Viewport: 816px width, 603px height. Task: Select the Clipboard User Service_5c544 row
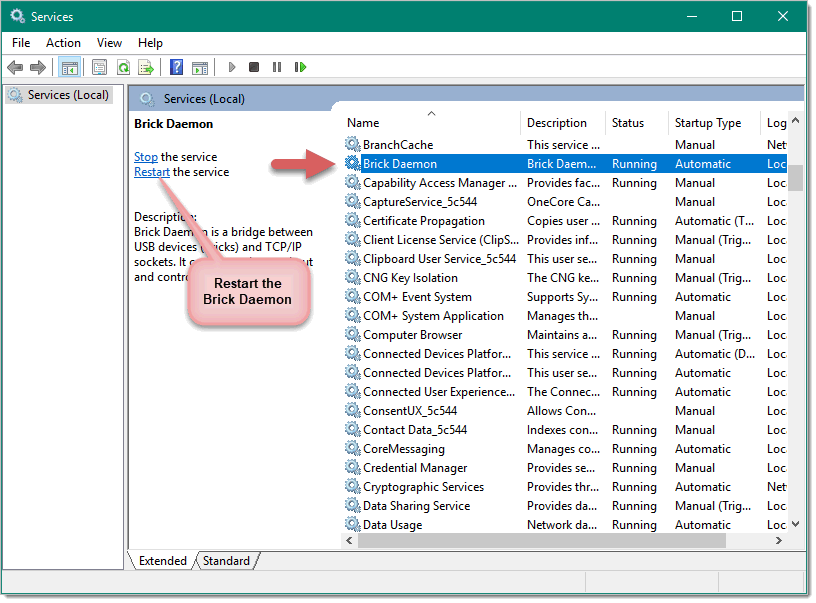(565, 259)
